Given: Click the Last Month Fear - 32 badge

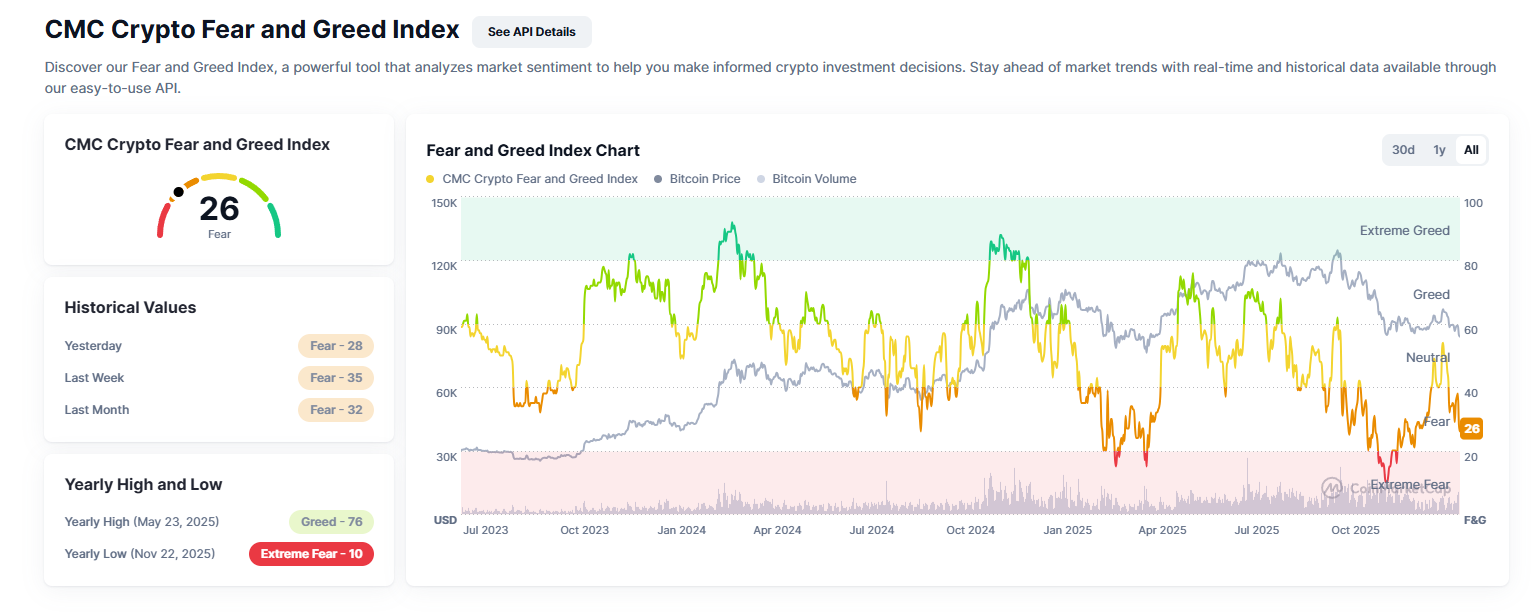Looking at the screenshot, I should pyautogui.click(x=335, y=410).
